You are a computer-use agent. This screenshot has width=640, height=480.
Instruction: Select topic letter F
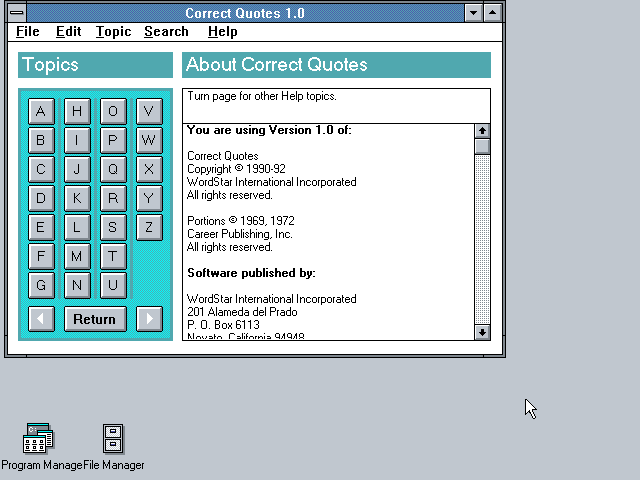(x=41, y=256)
